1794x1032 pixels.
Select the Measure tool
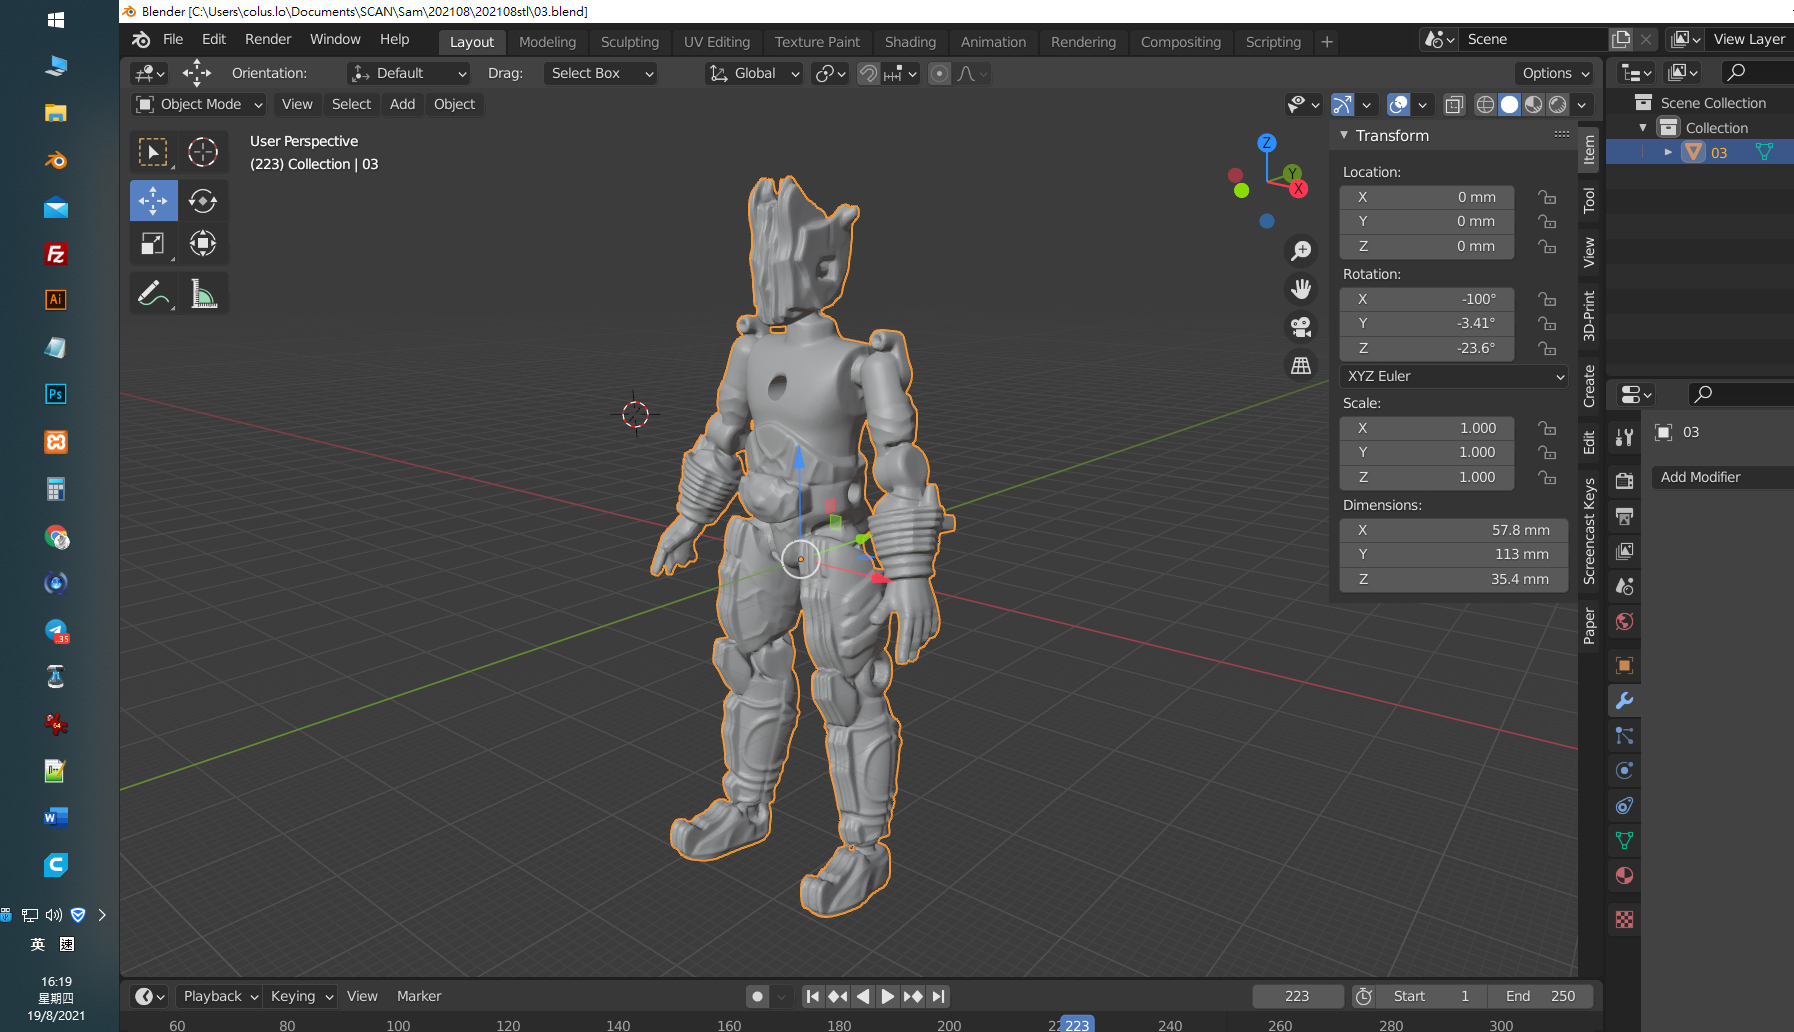pyautogui.click(x=204, y=294)
